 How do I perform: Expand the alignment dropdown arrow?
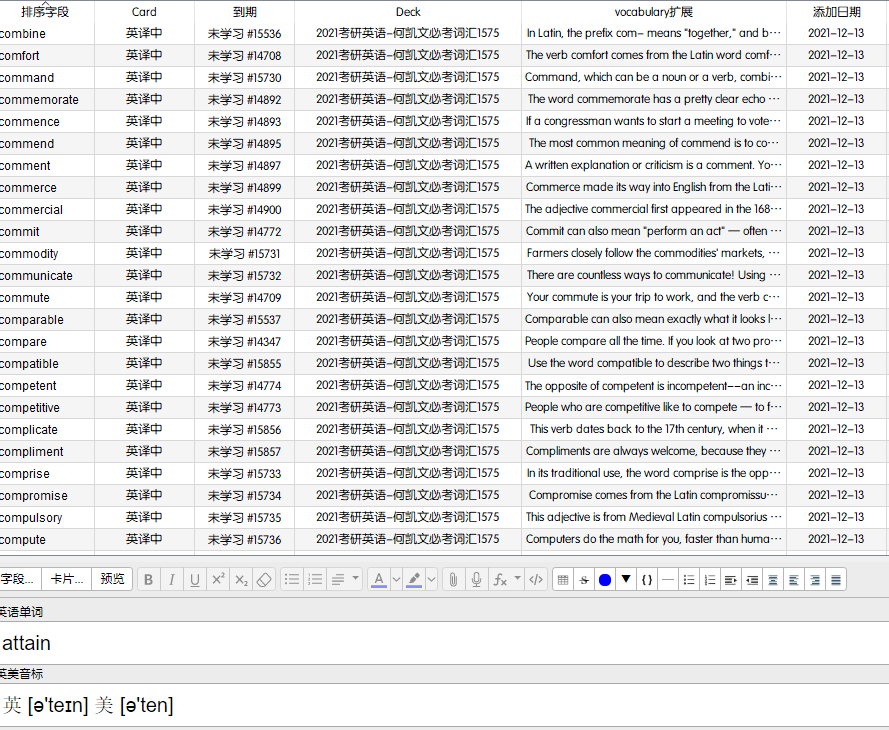355,579
